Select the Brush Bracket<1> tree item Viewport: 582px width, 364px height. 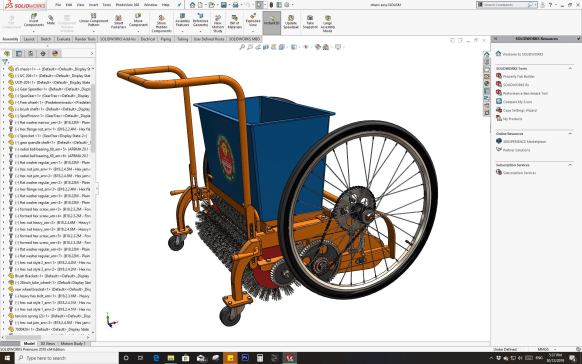[x=48, y=276]
